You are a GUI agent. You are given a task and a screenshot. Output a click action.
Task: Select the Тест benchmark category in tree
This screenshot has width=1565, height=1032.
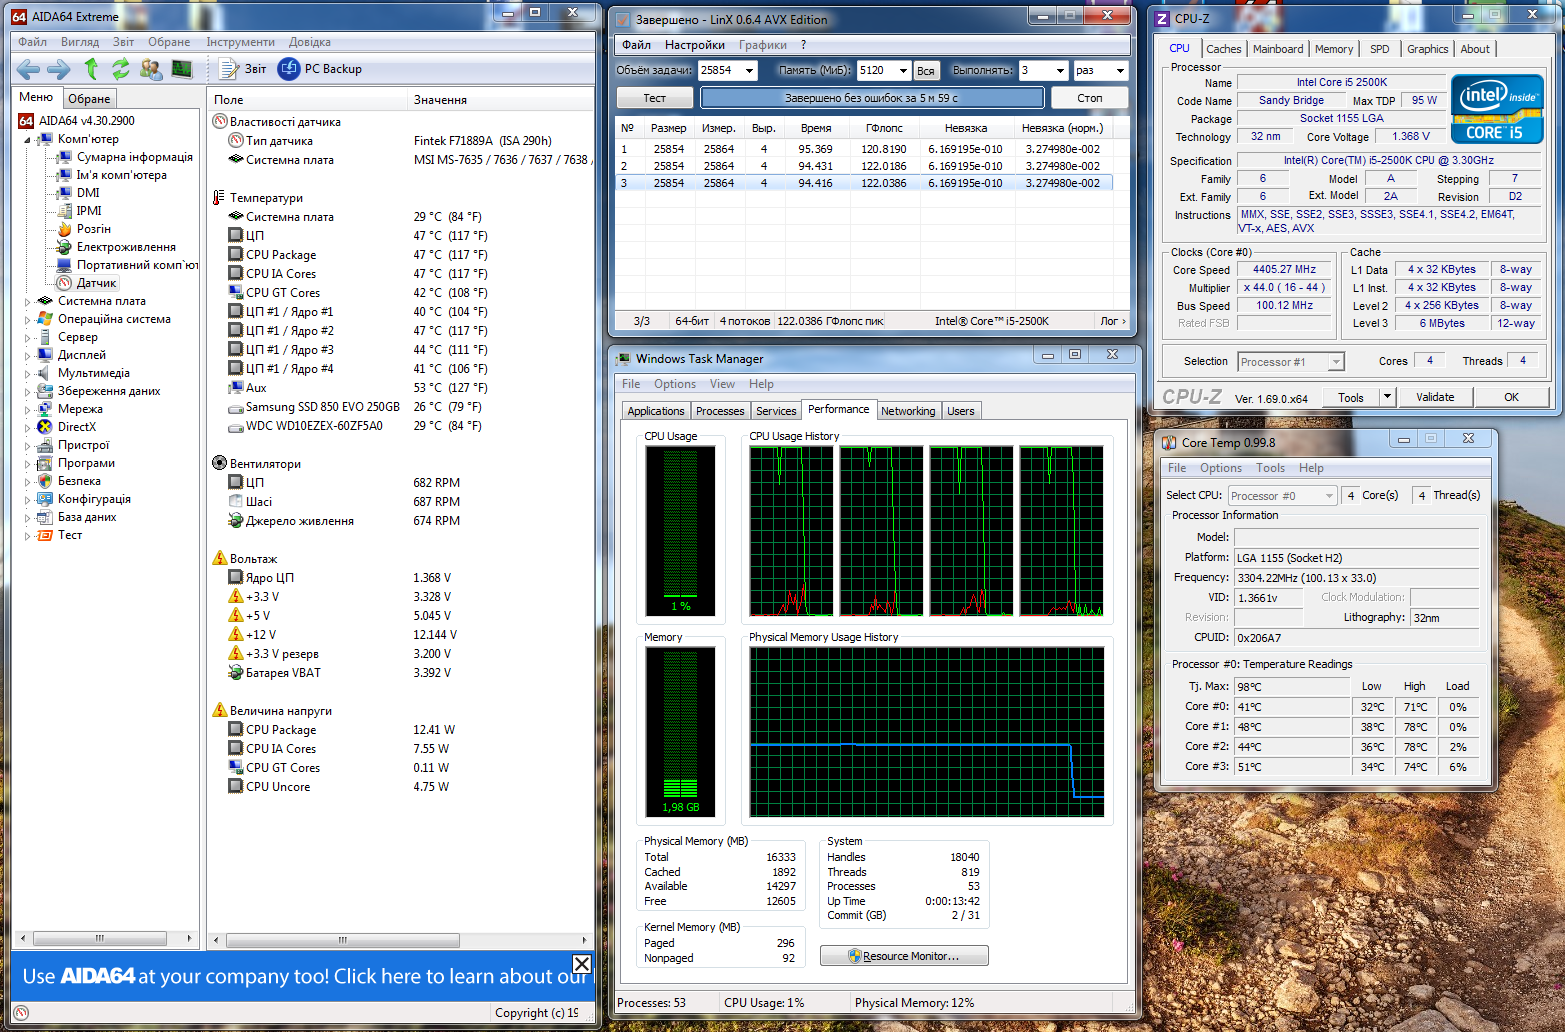click(x=59, y=535)
